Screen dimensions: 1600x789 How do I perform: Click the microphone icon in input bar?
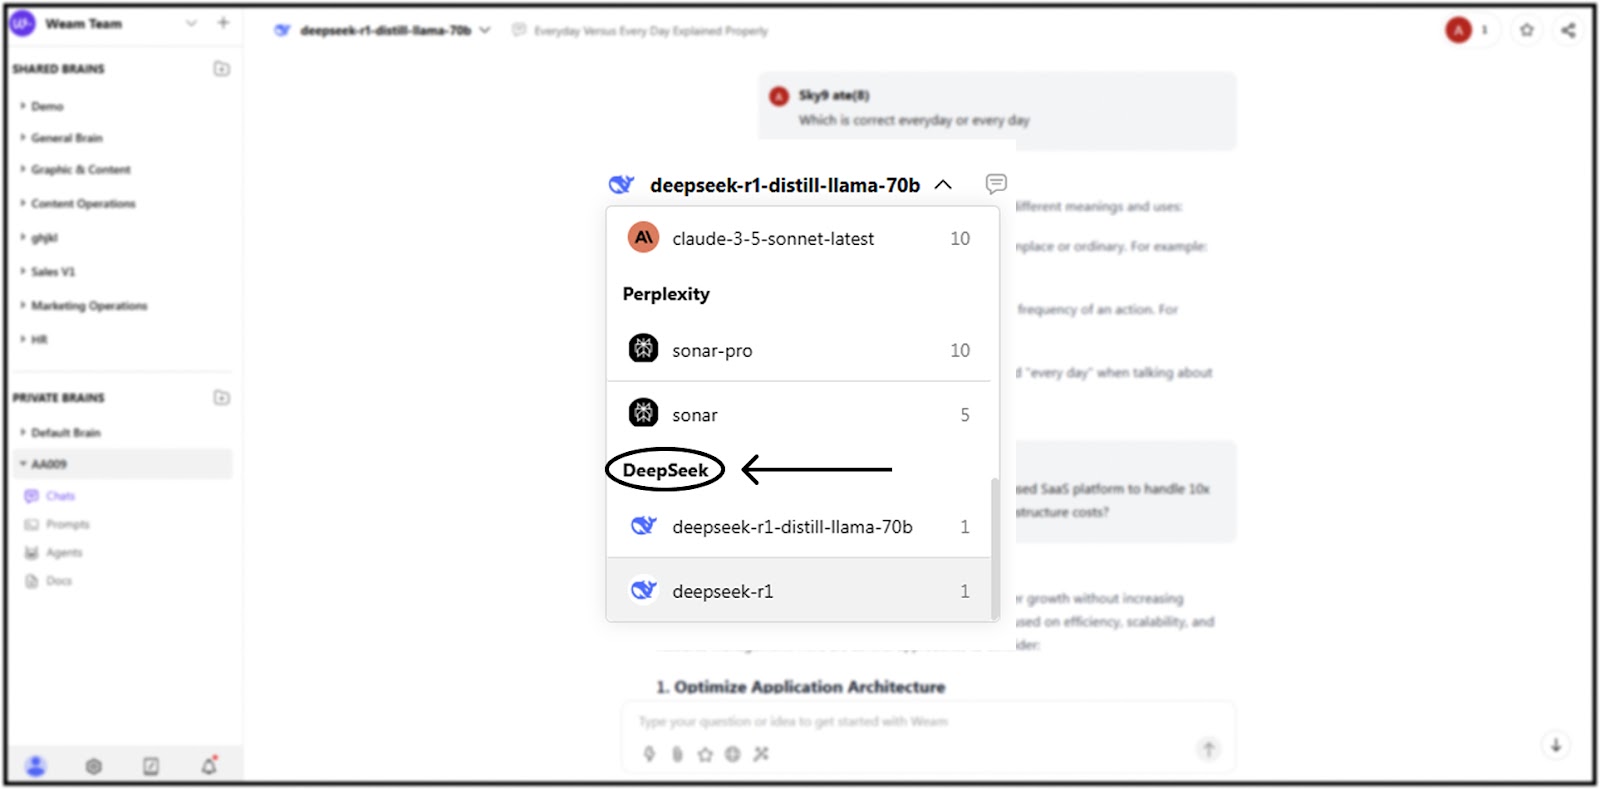pyautogui.click(x=649, y=754)
